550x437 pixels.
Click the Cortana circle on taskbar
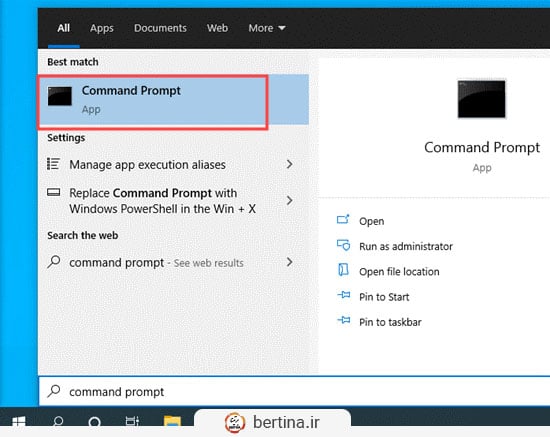tap(94, 422)
